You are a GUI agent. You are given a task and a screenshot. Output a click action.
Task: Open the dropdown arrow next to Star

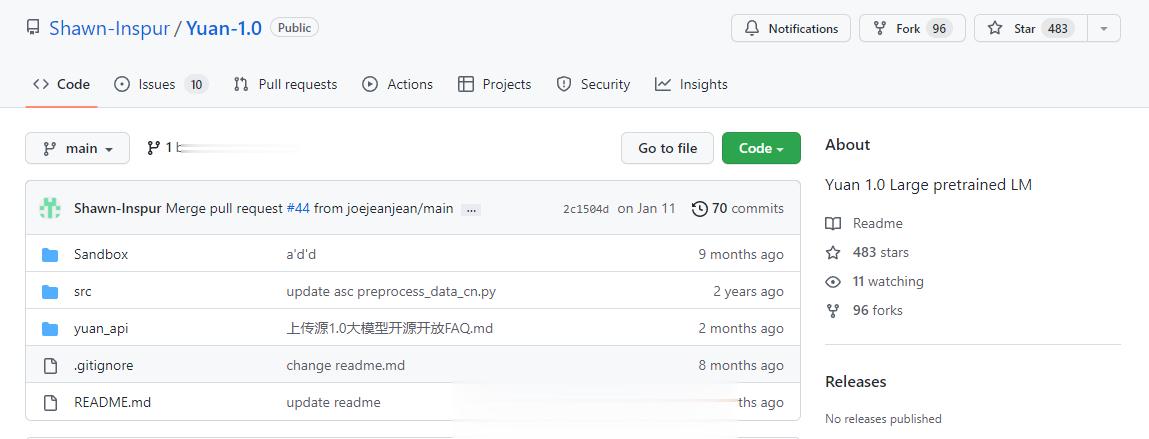tap(1104, 29)
